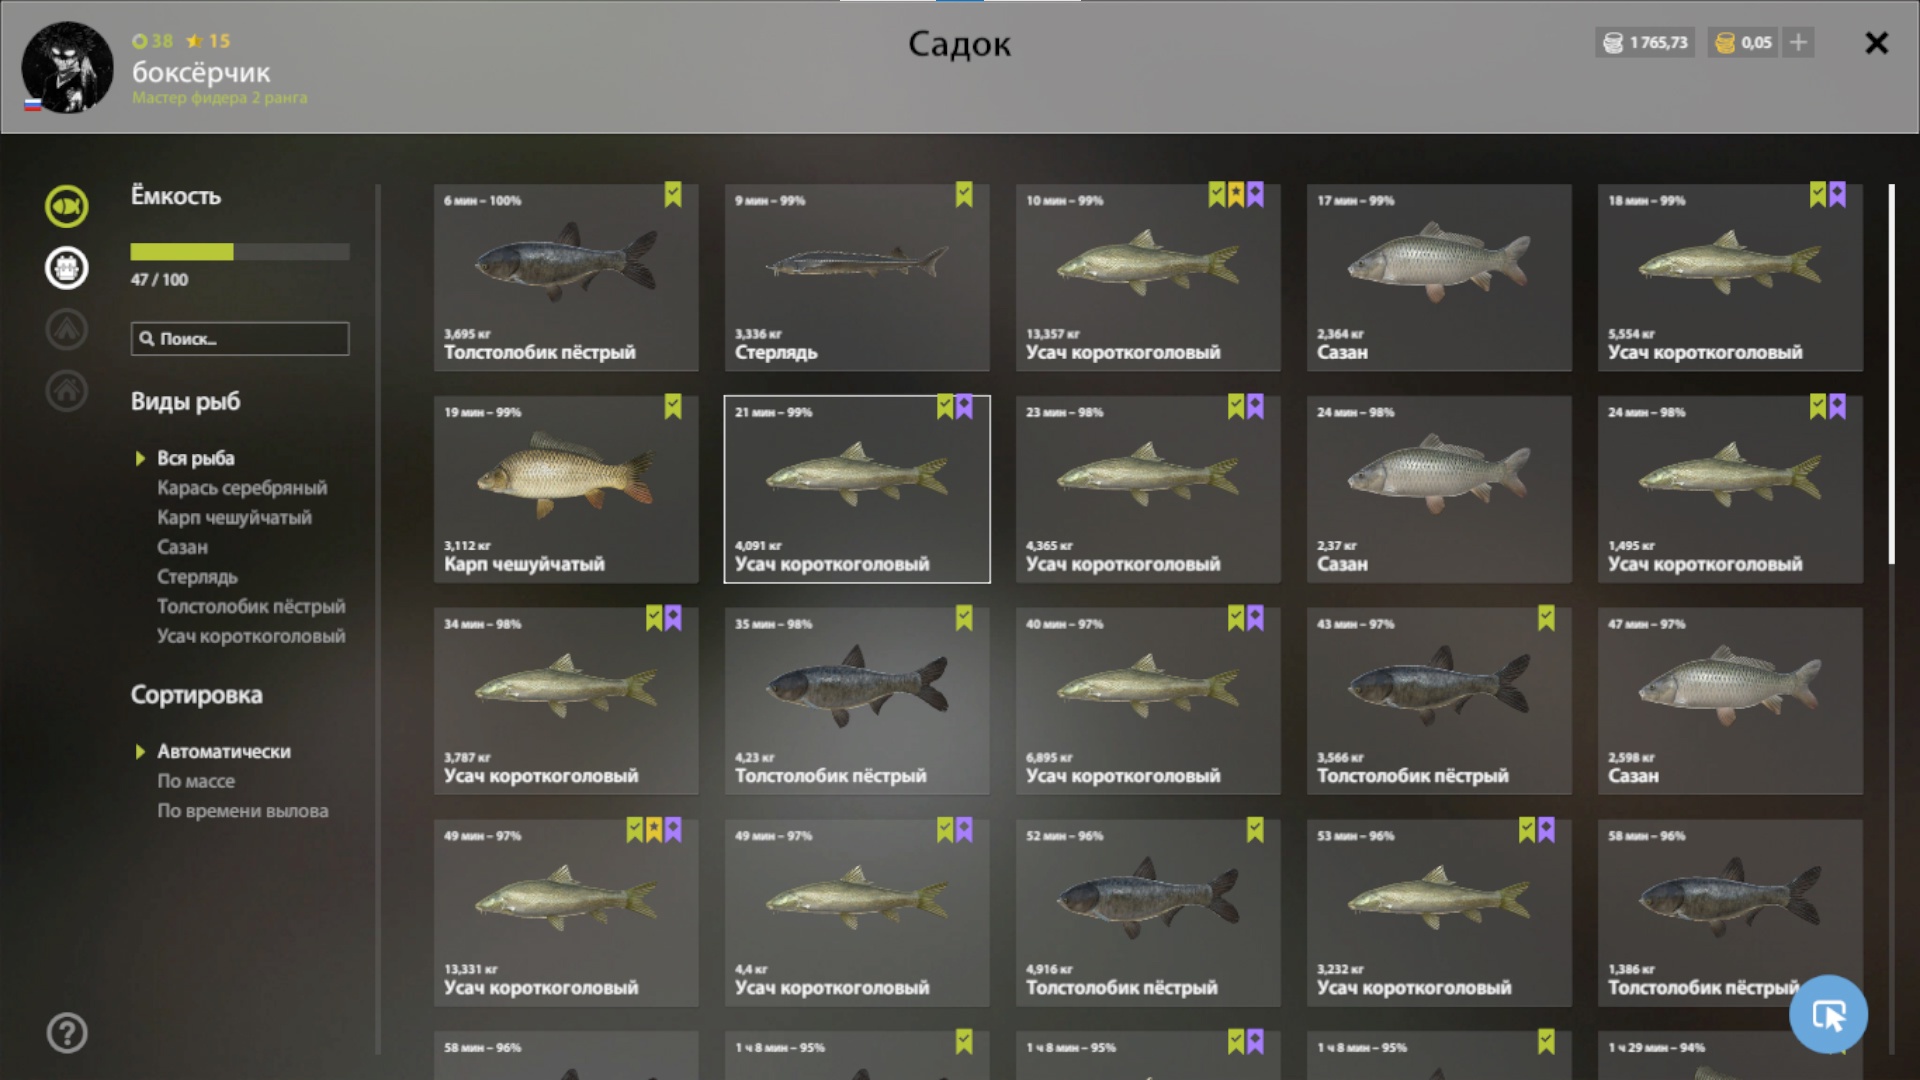Open the help question mark icon
This screenshot has width=1920, height=1080.
[x=67, y=1033]
